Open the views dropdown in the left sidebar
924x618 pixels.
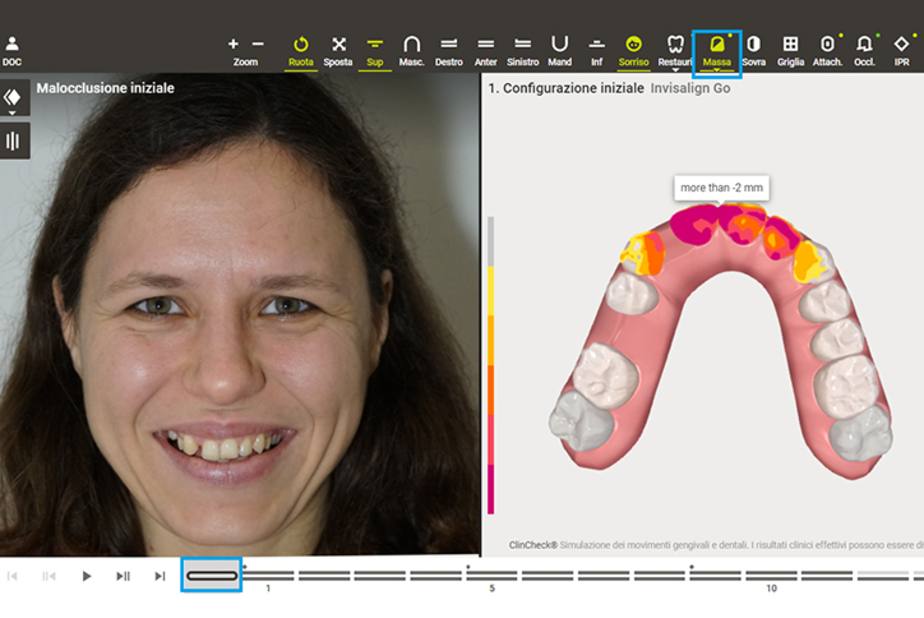(13, 97)
